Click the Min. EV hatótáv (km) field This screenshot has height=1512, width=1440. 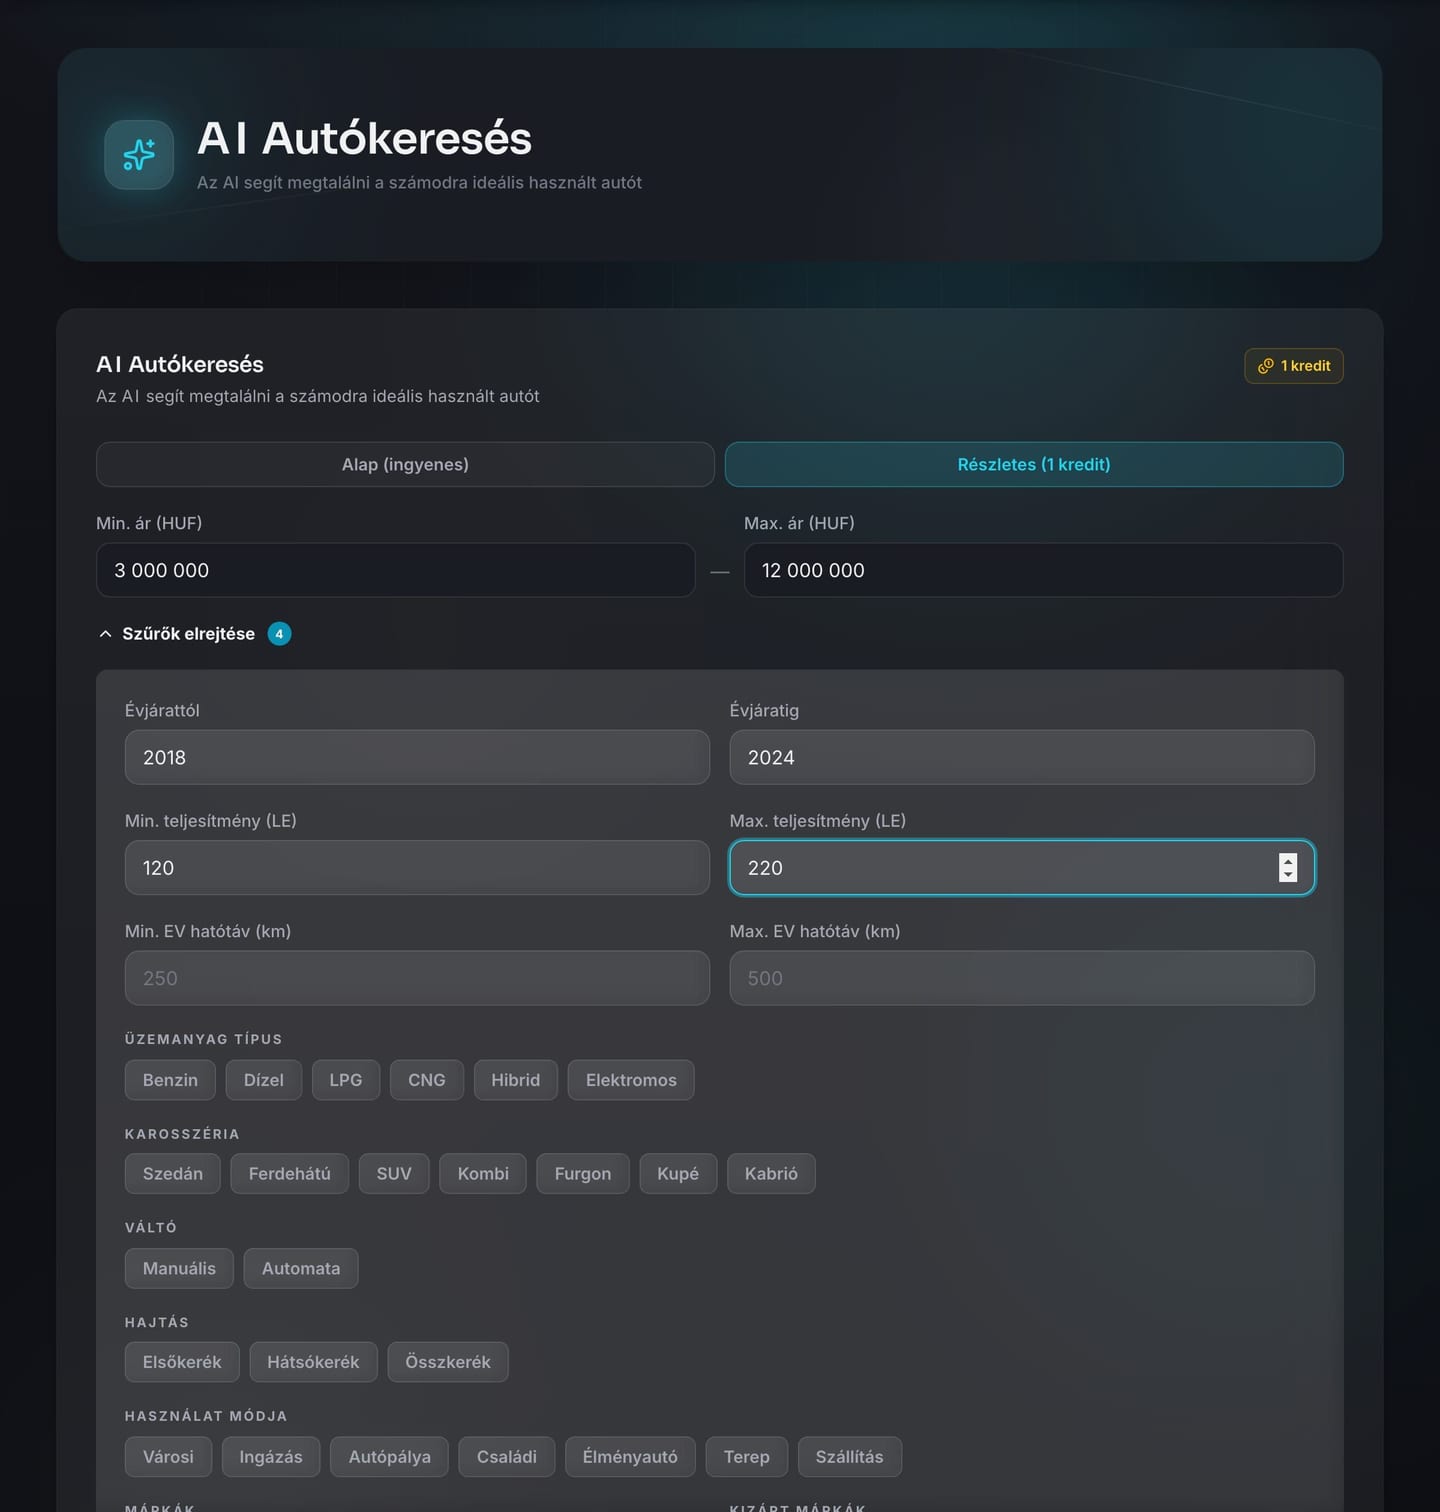pos(417,978)
